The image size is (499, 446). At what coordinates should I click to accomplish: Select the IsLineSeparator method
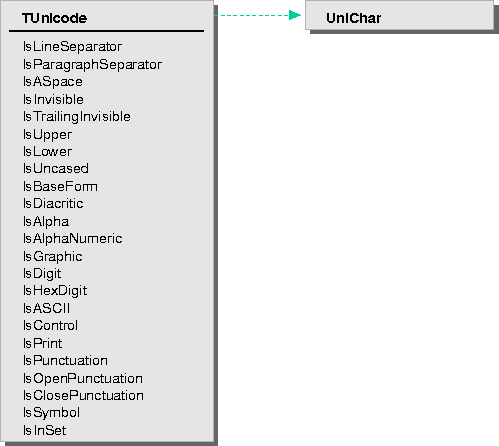(72, 47)
